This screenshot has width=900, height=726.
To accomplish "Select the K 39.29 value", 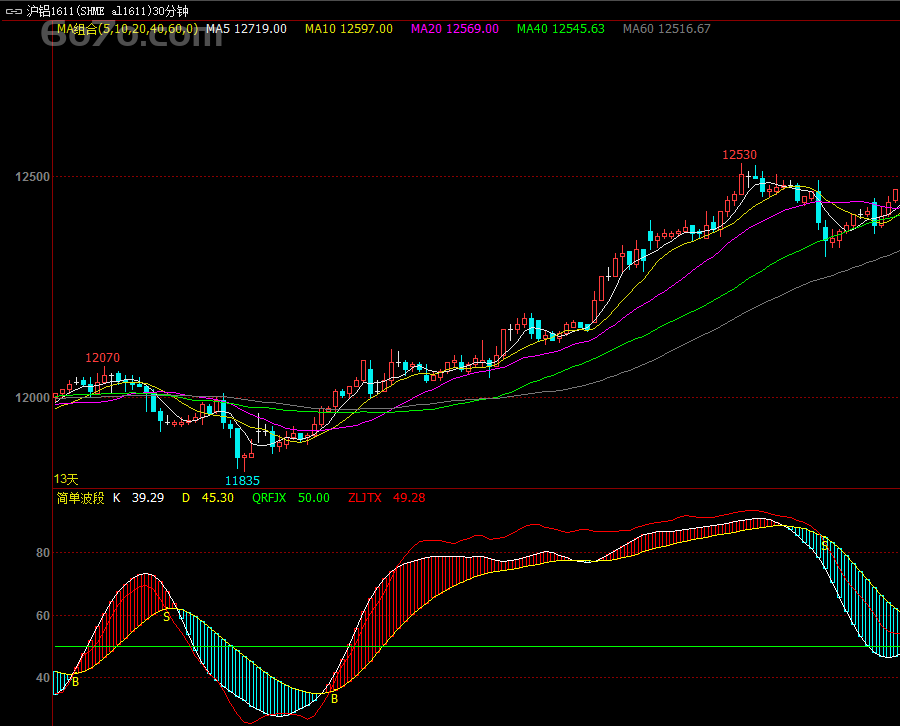I will (138, 498).
